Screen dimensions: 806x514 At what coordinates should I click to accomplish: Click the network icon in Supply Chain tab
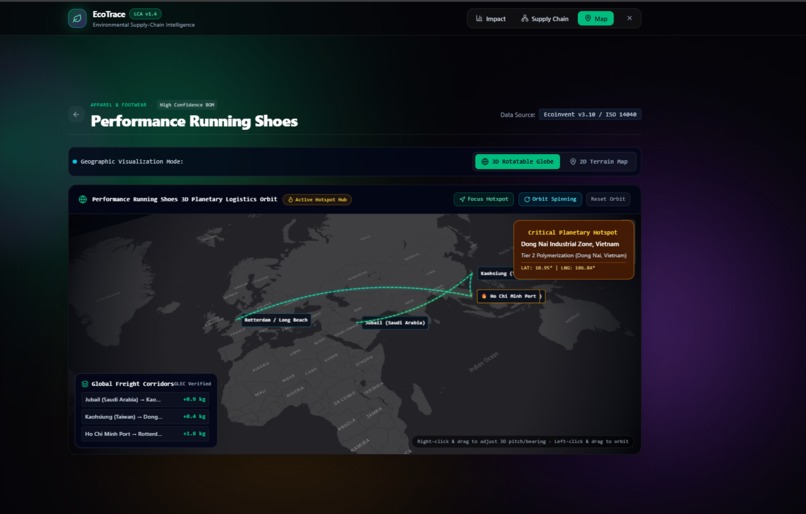(x=524, y=19)
